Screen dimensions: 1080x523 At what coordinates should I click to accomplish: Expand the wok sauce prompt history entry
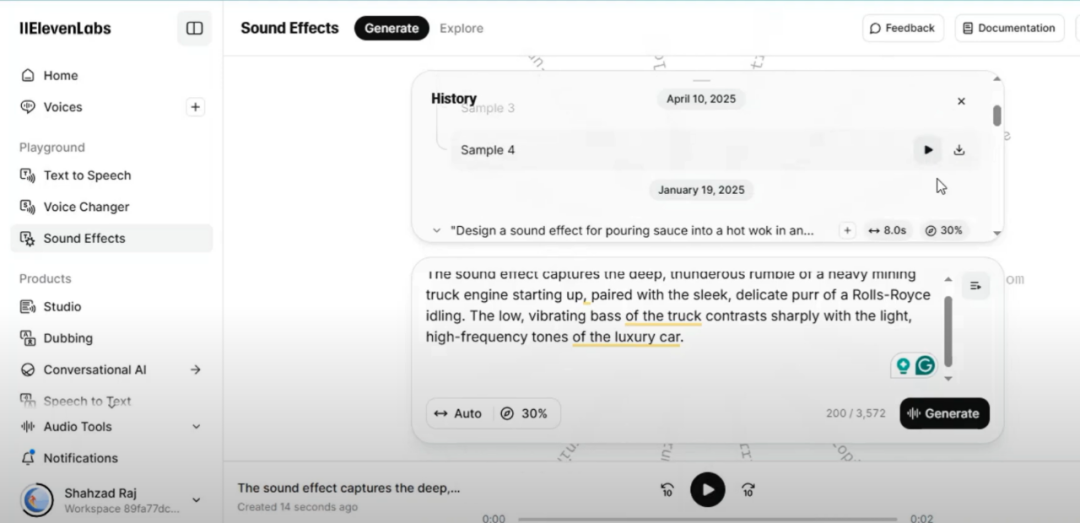pyautogui.click(x=437, y=230)
